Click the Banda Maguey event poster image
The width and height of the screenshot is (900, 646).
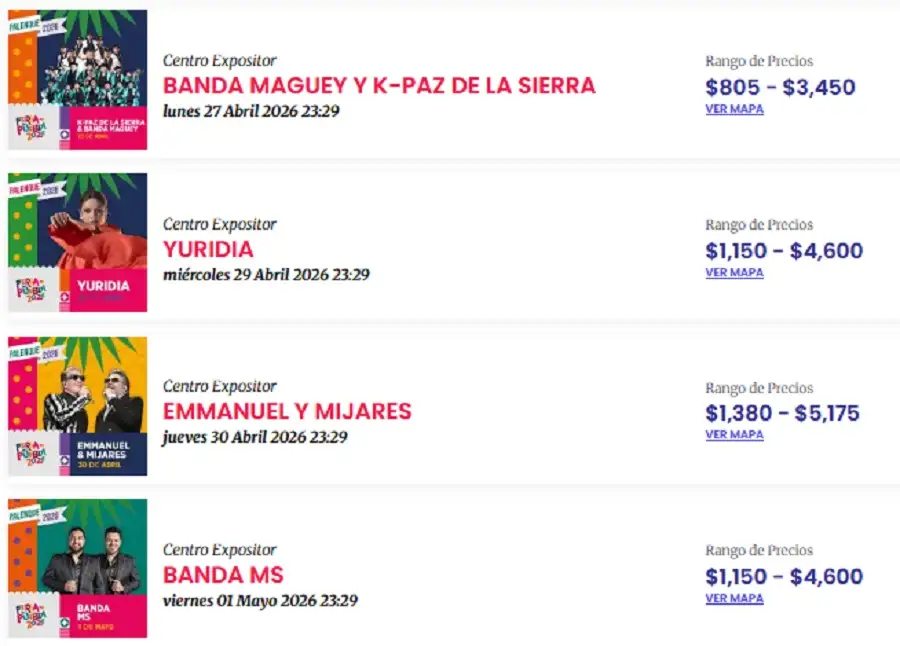point(76,79)
